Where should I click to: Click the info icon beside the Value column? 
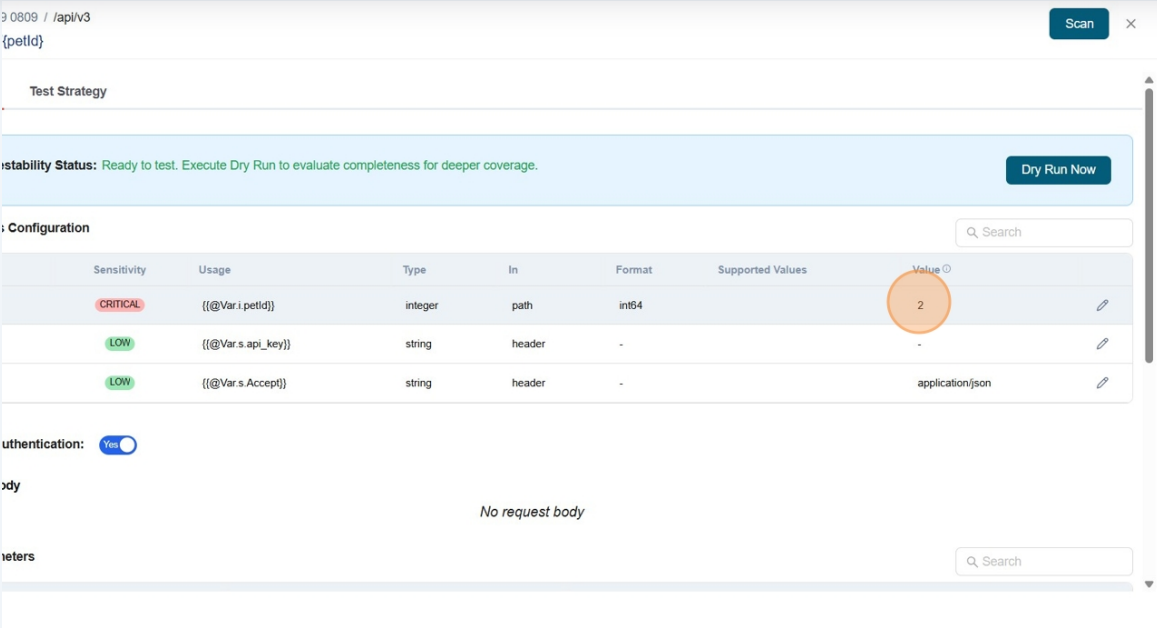pyautogui.click(x=945, y=267)
